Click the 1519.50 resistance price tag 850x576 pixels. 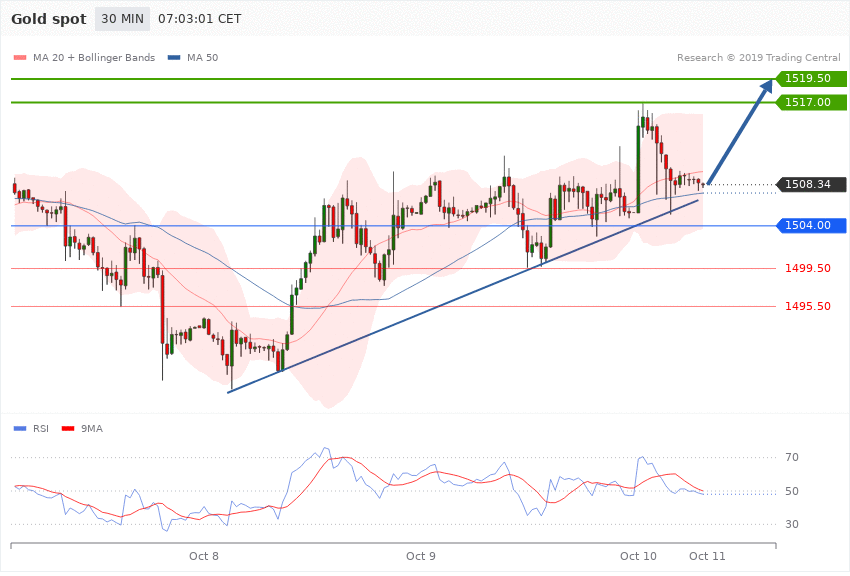pos(811,79)
